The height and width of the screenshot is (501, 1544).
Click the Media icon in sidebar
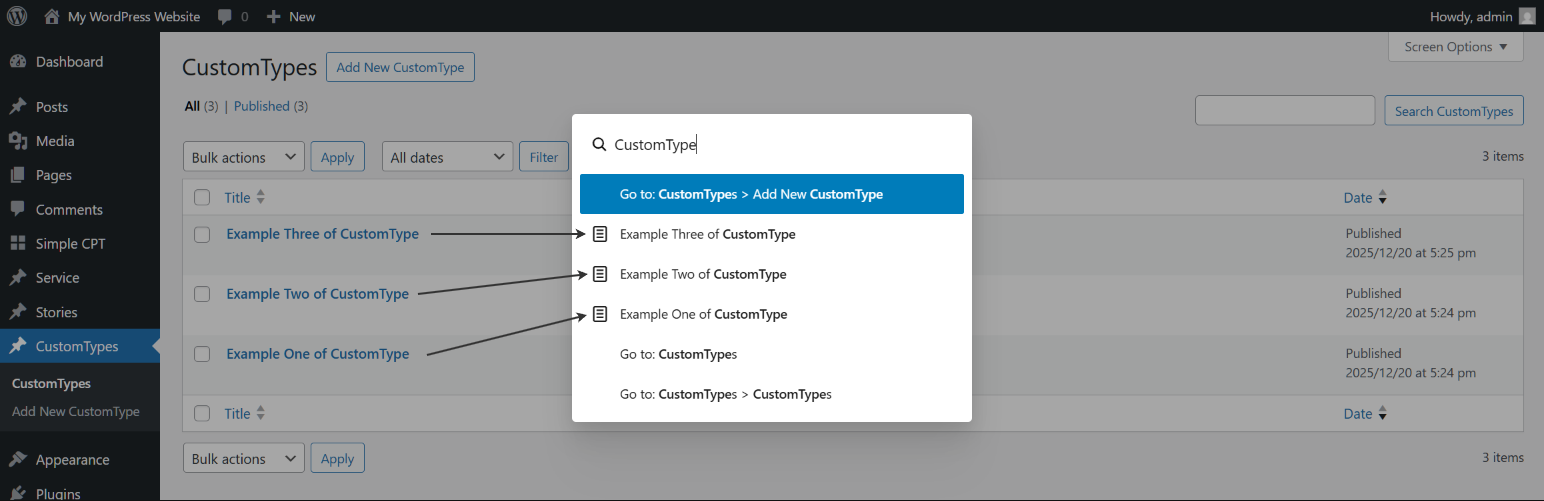point(18,141)
